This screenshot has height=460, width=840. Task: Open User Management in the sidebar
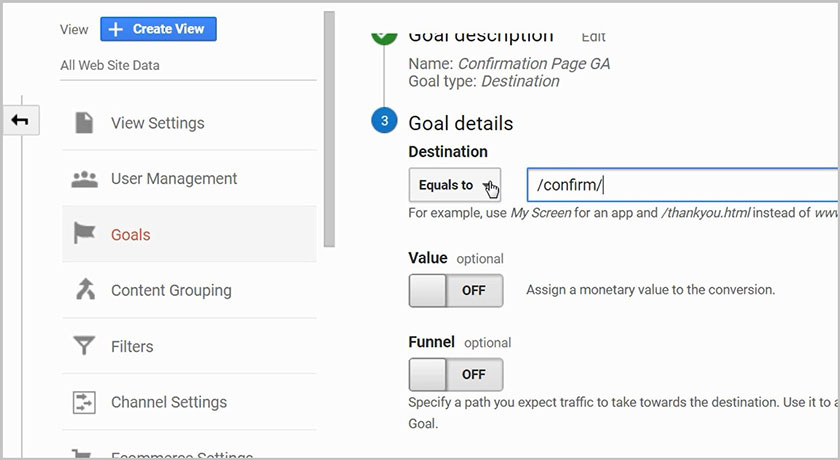coord(174,179)
